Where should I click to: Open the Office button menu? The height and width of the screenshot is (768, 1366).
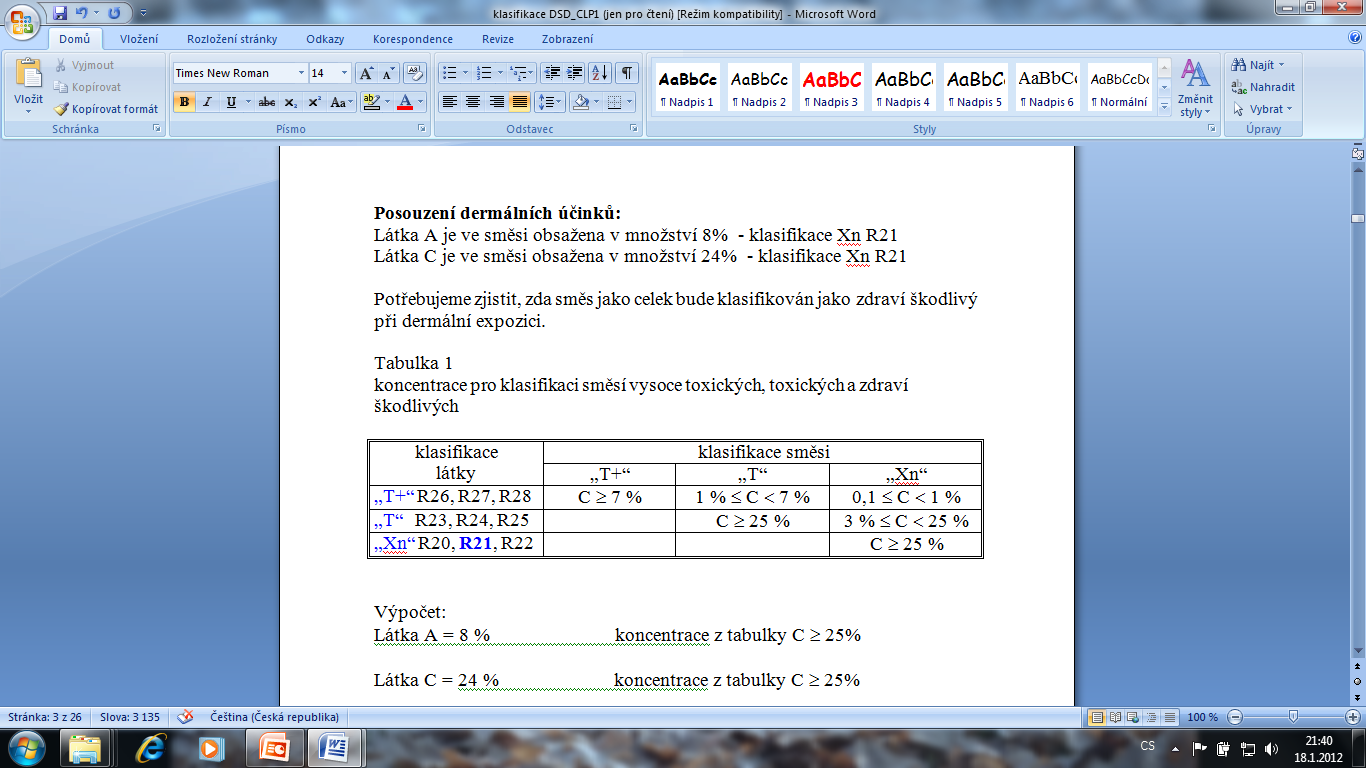tap(22, 21)
